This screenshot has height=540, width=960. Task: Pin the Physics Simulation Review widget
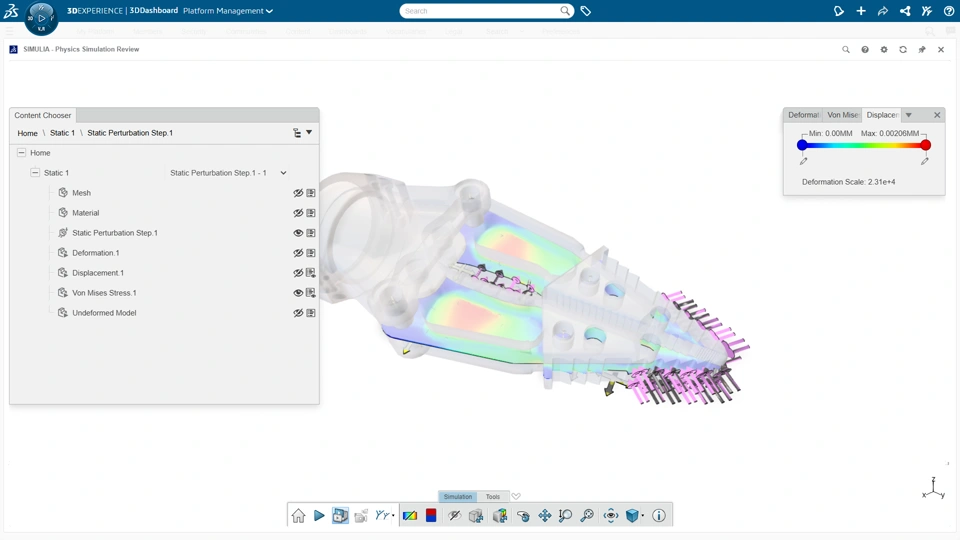pyautogui.click(x=922, y=50)
